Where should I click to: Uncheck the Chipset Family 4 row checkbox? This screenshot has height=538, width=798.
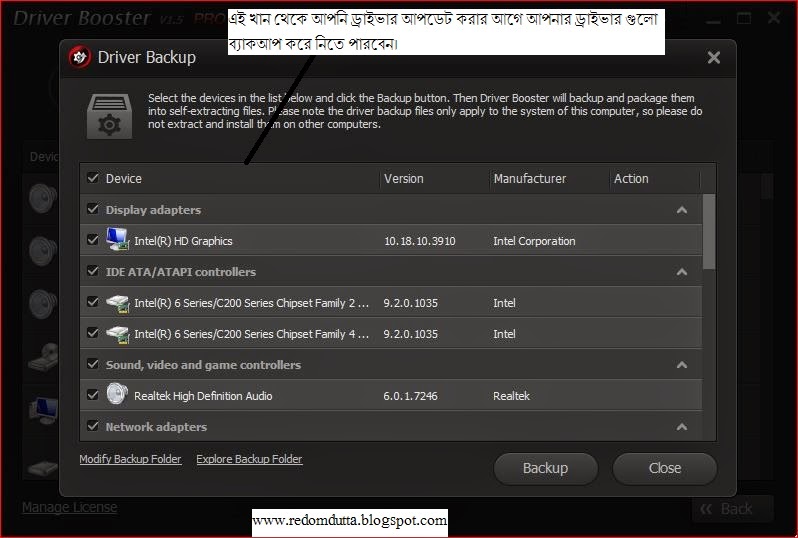pyautogui.click(x=93, y=333)
